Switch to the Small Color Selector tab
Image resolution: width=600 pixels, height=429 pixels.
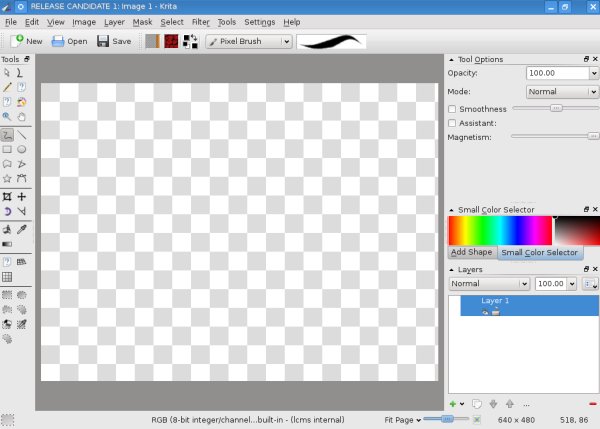tap(540, 253)
